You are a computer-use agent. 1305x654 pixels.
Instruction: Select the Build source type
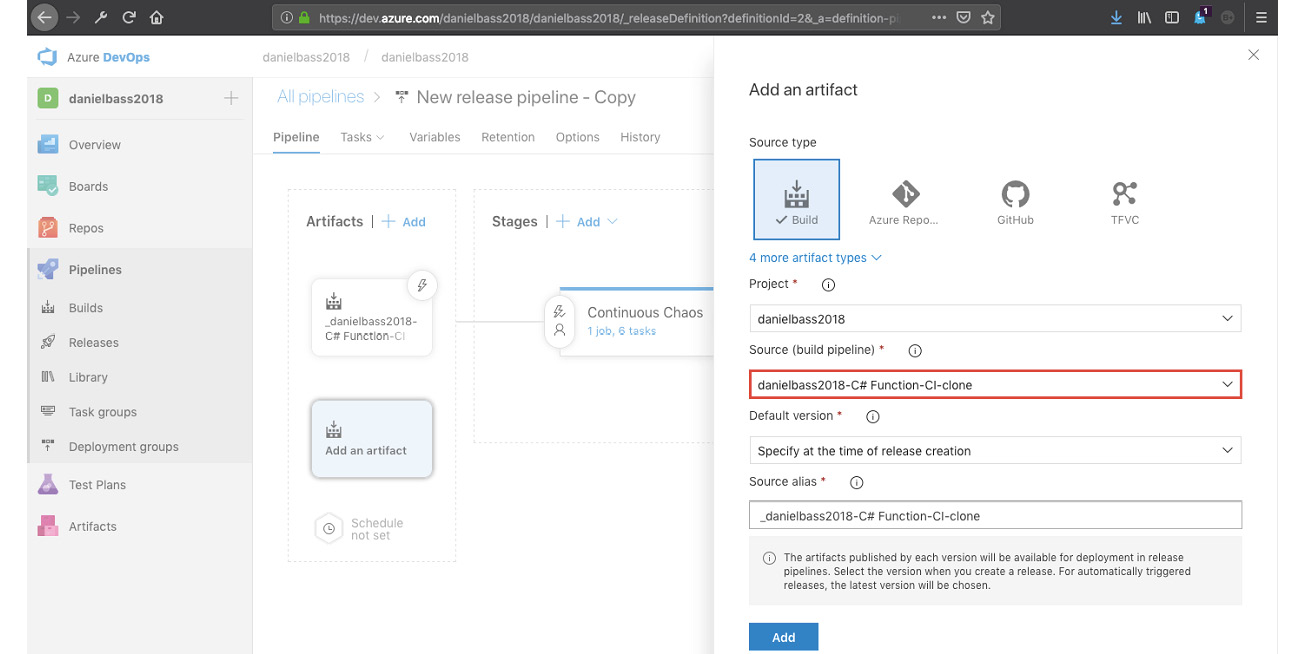pyautogui.click(x=796, y=199)
